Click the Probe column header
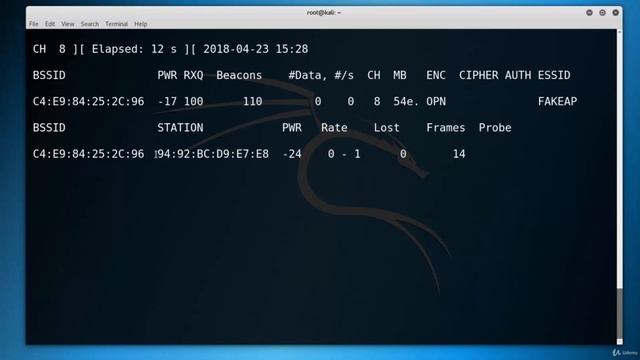640x360 pixels. [495, 128]
